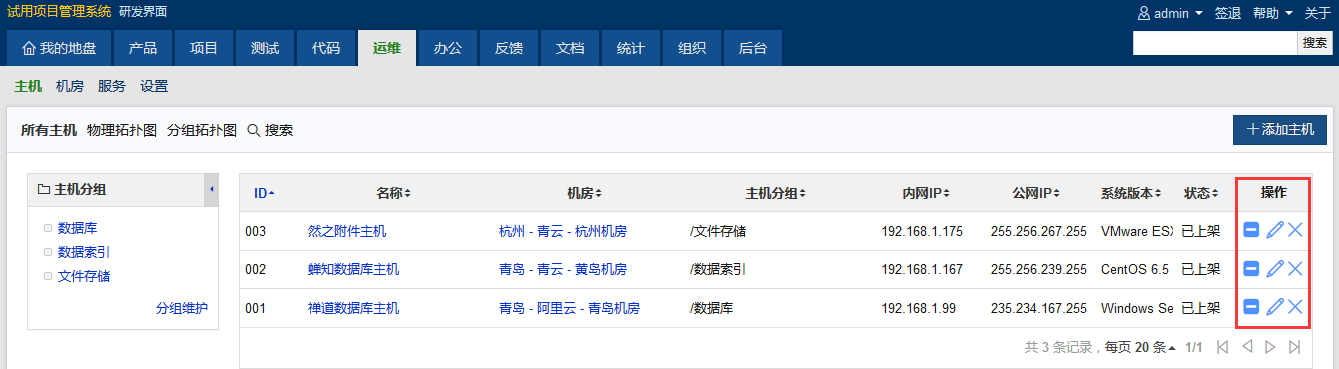The image size is (1339, 369).
Task: Sort table by 主机分组 column
Action: coord(776,193)
